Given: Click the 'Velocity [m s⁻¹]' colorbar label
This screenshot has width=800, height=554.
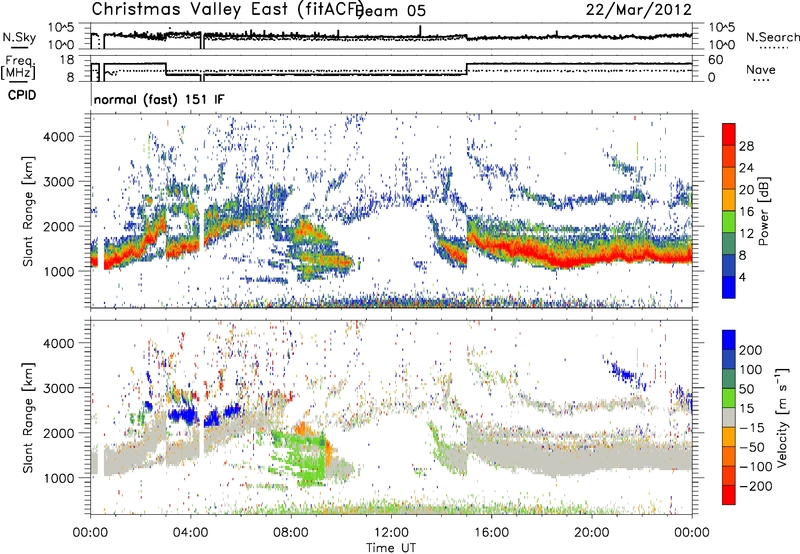Looking at the screenshot, I should [782, 417].
